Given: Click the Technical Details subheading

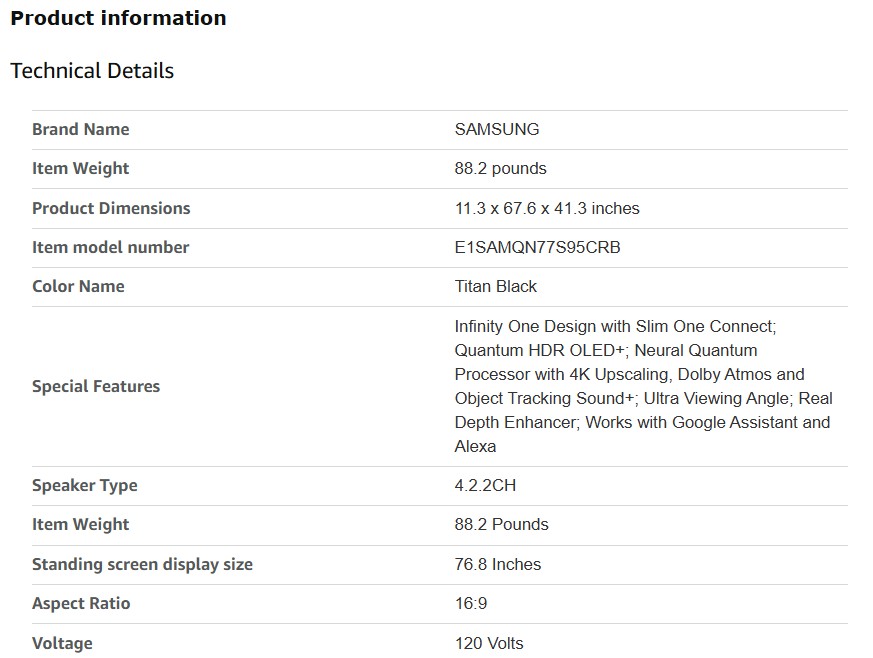Looking at the screenshot, I should click(x=92, y=71).
